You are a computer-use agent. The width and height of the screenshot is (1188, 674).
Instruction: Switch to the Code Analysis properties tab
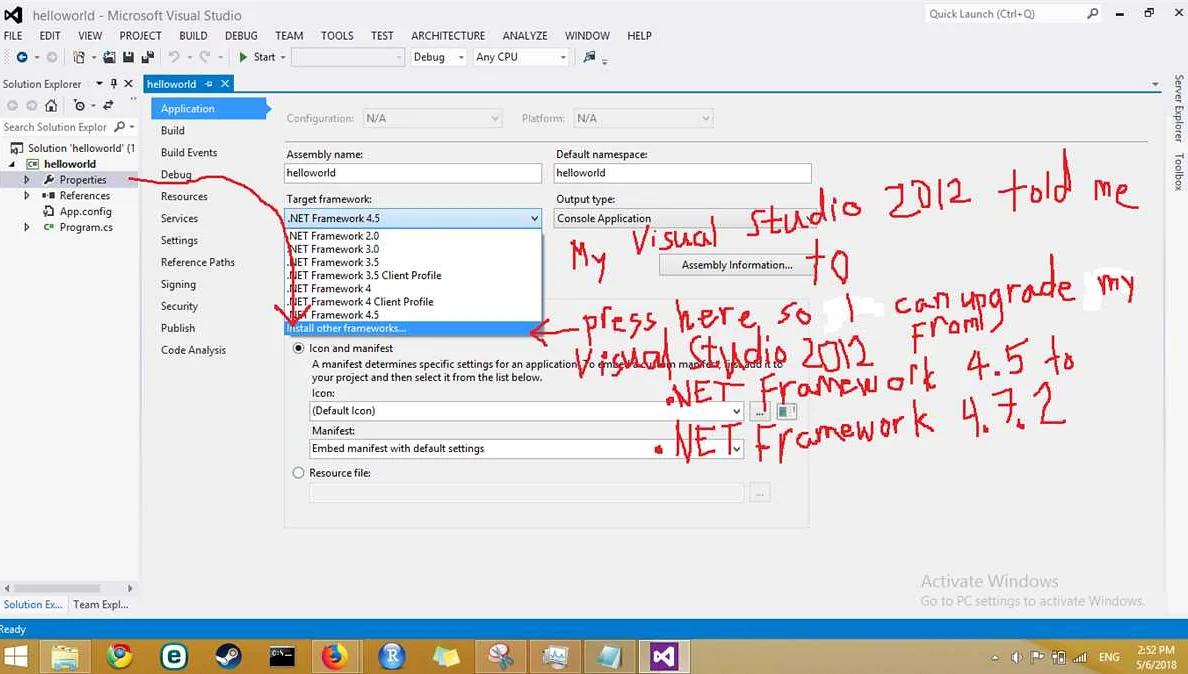[193, 350]
